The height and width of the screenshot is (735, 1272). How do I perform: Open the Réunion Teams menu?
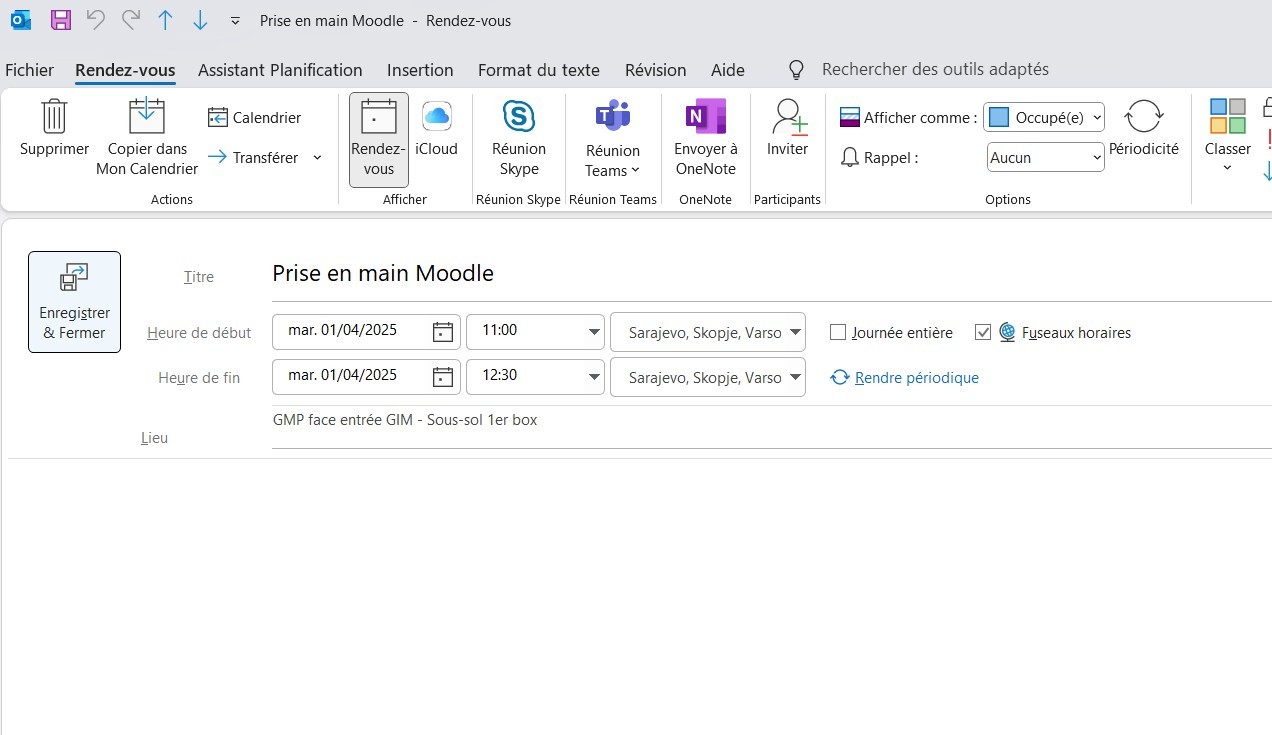coord(612,140)
